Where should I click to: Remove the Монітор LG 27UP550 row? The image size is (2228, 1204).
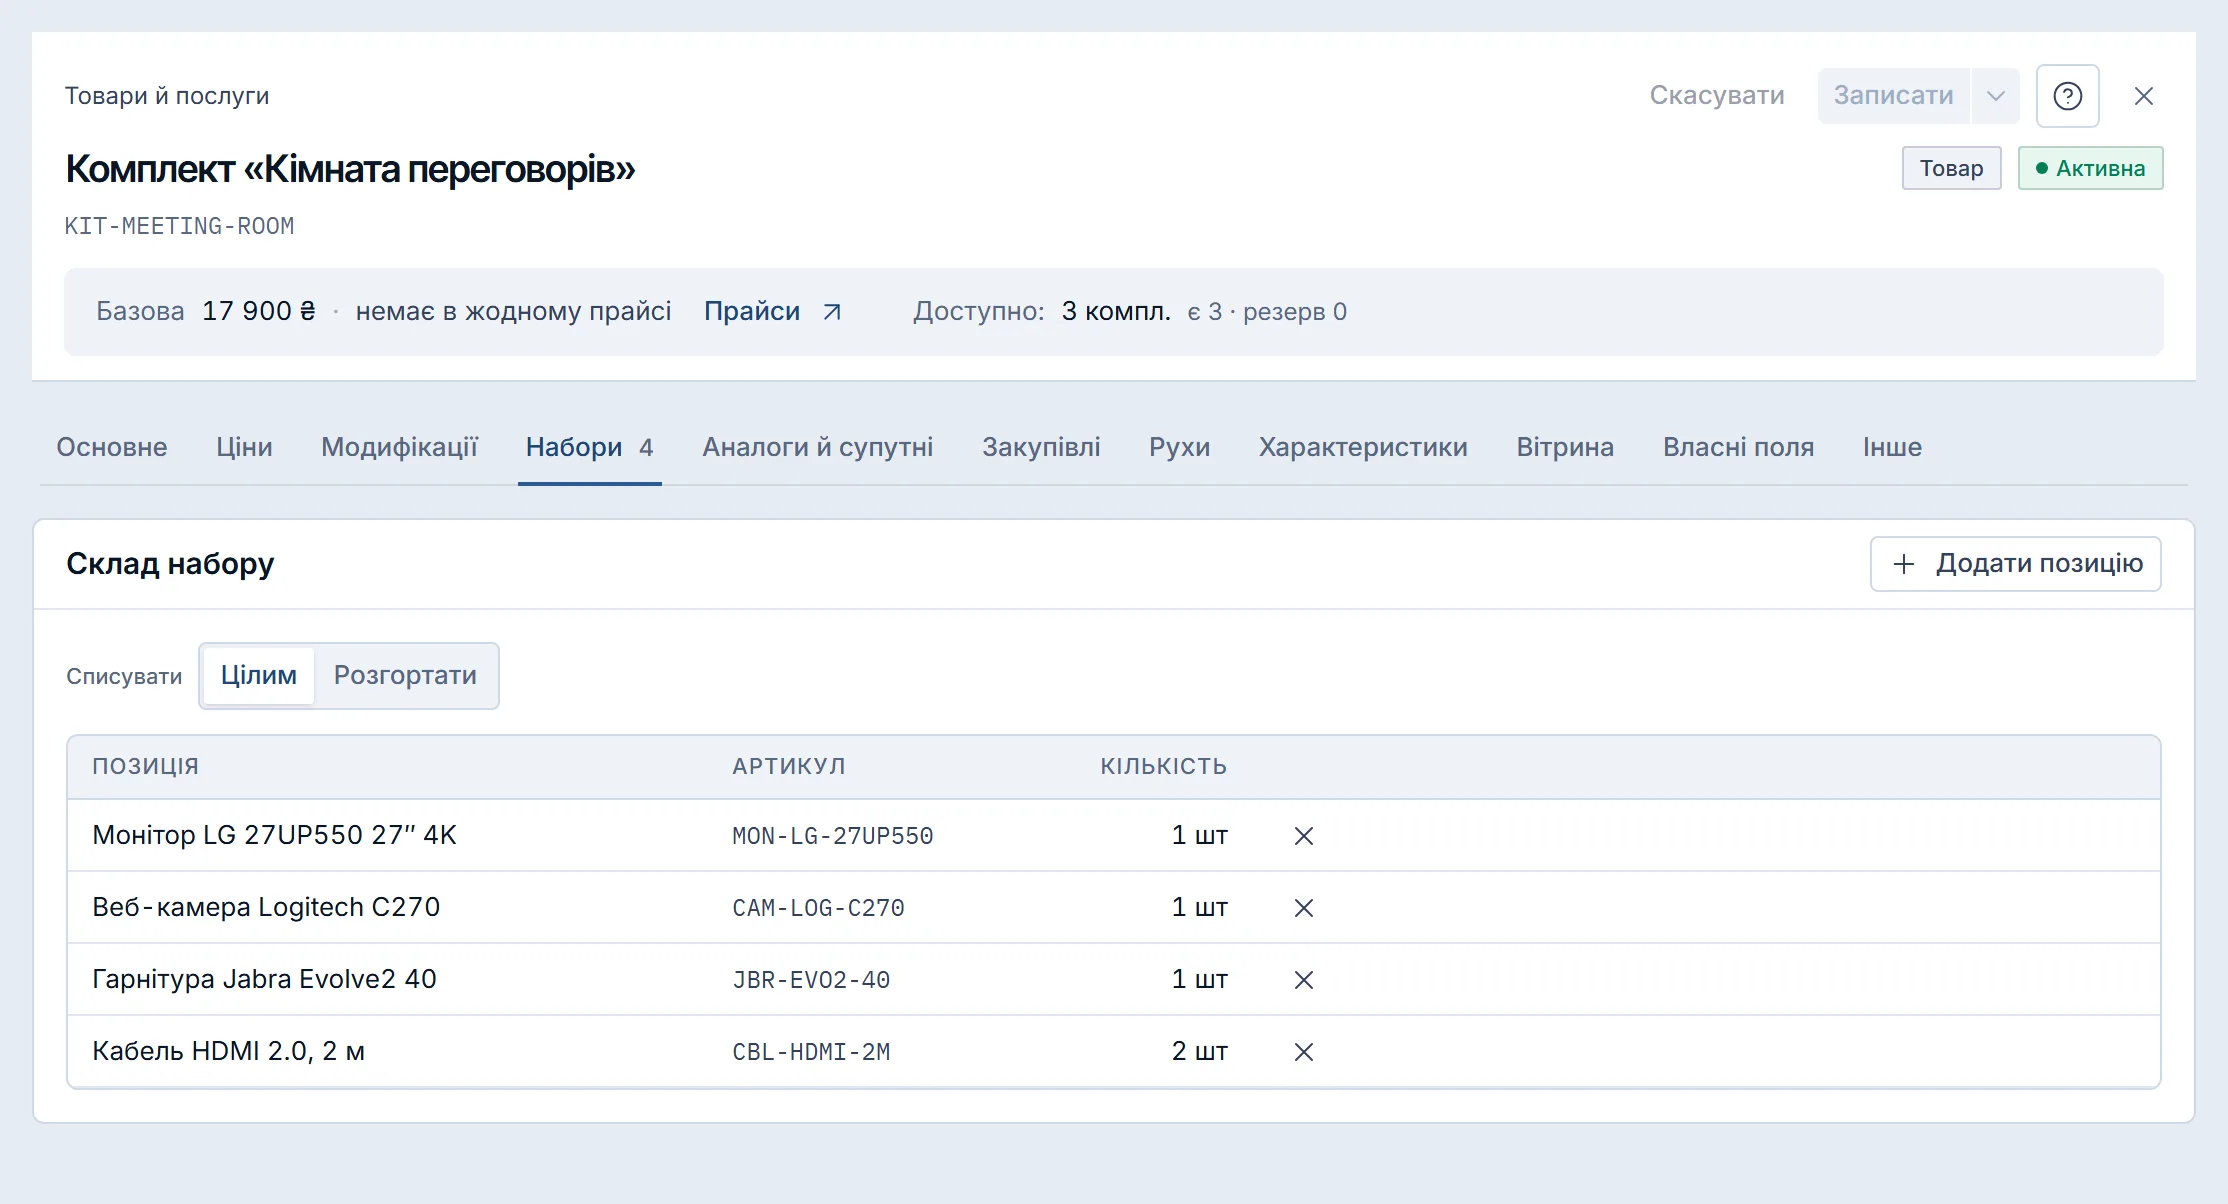pyautogui.click(x=1303, y=836)
